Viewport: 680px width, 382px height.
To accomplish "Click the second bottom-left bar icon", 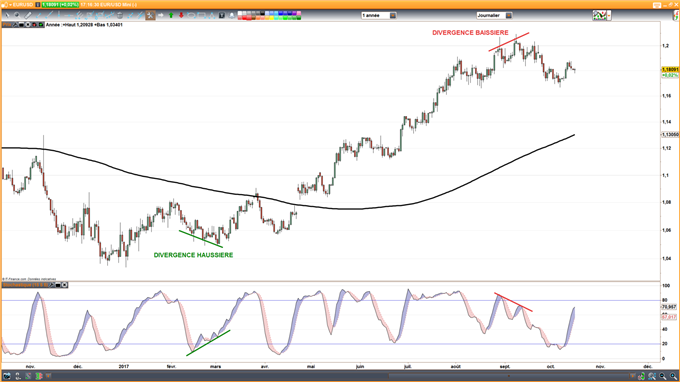I will coord(18,376).
